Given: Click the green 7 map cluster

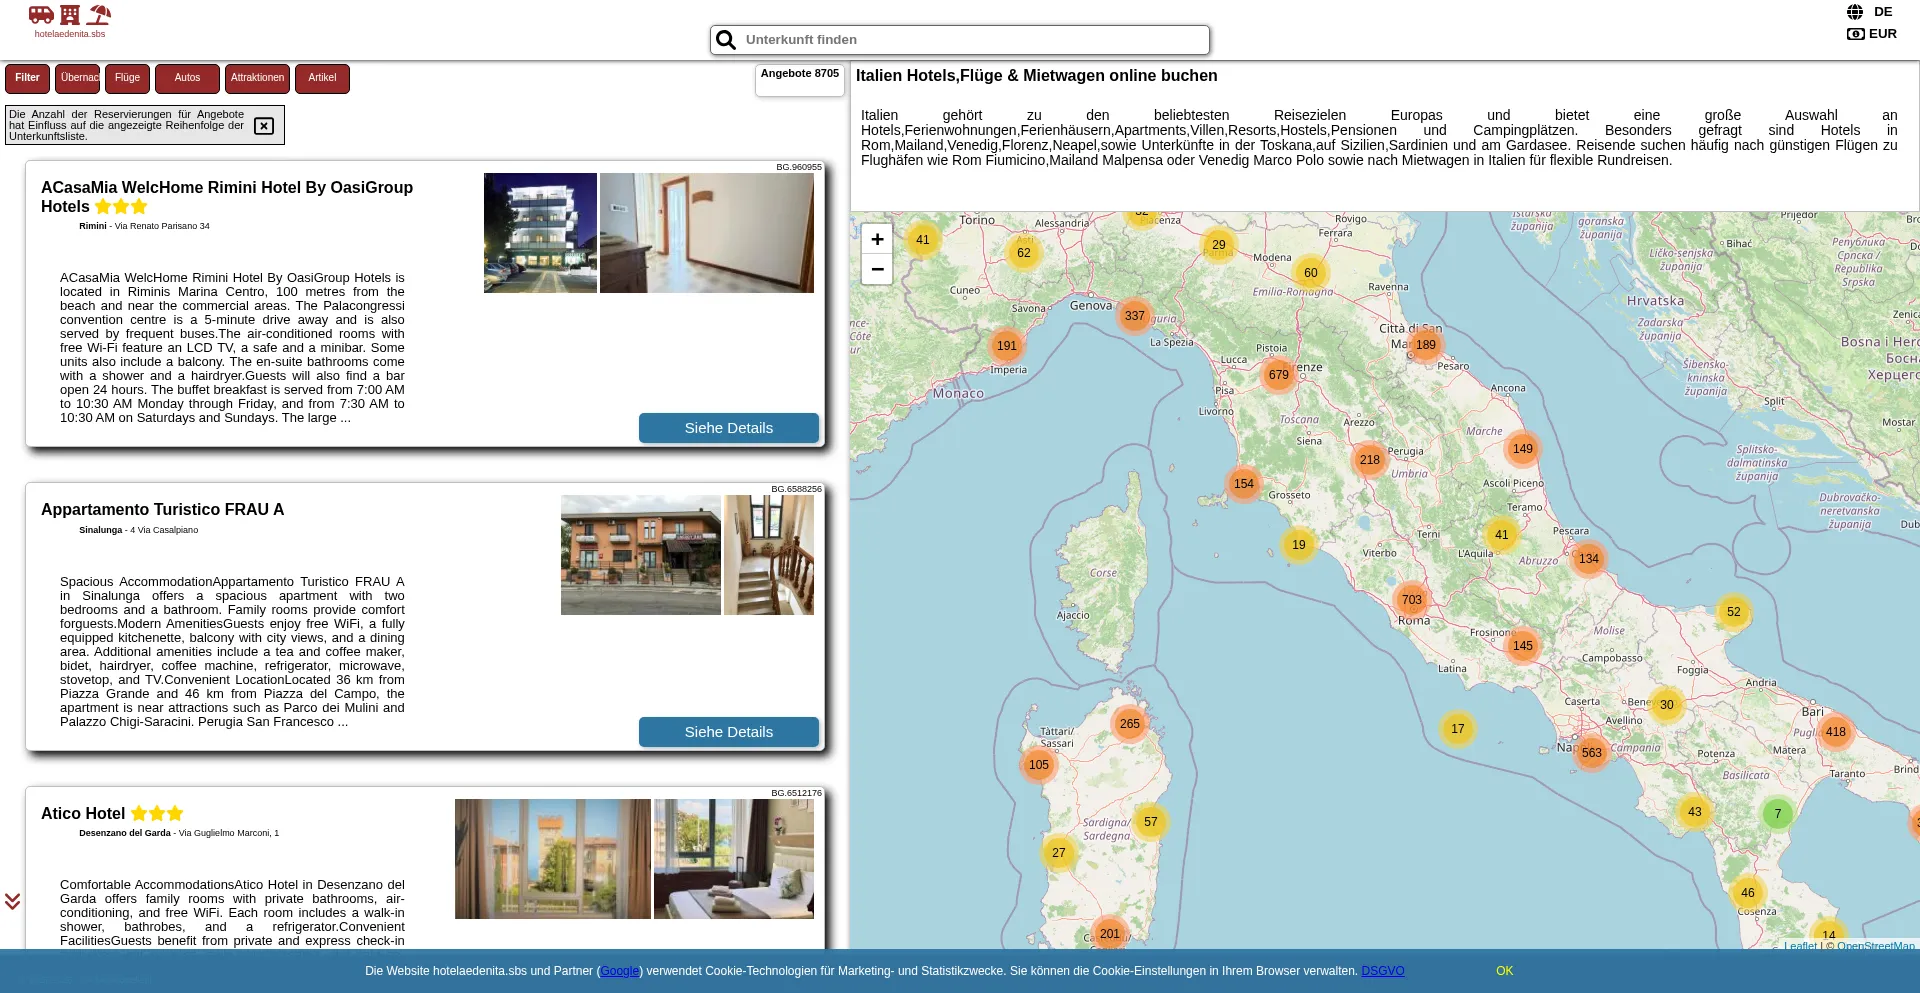Looking at the screenshot, I should 1778,814.
